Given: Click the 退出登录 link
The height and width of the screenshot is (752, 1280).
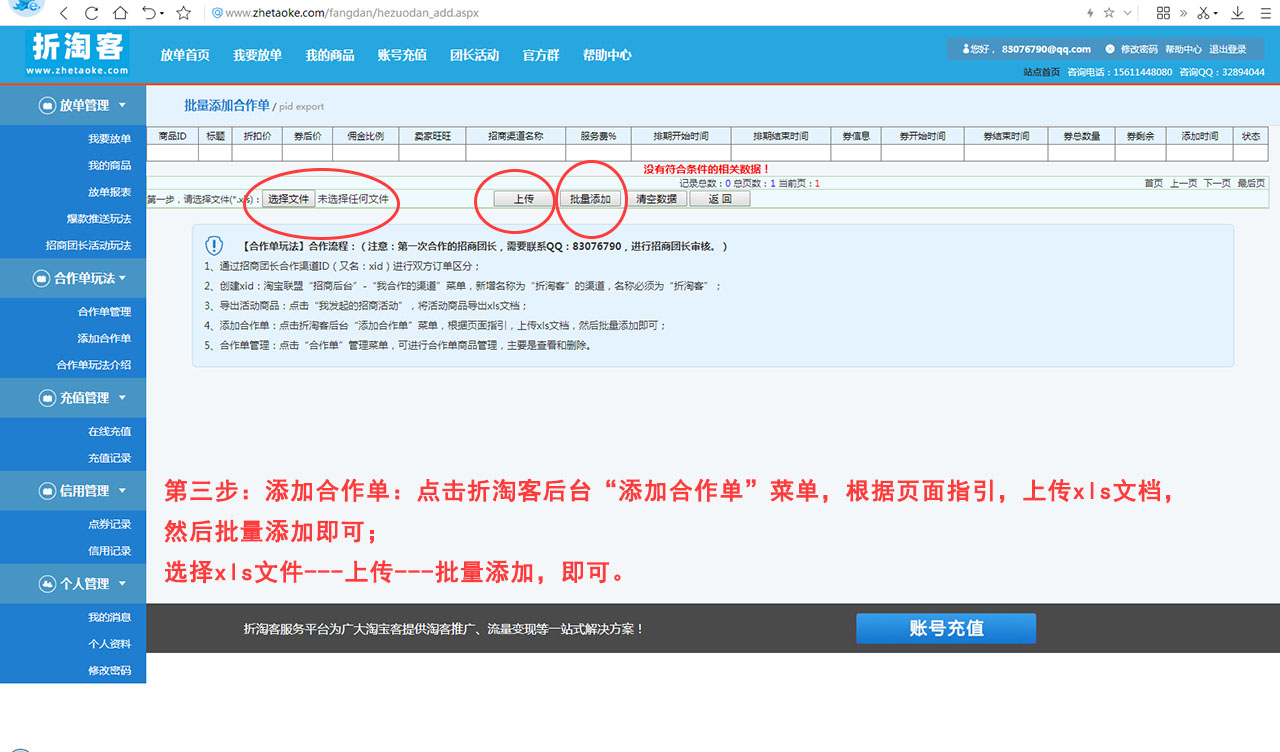Looking at the screenshot, I should coord(1227,49).
